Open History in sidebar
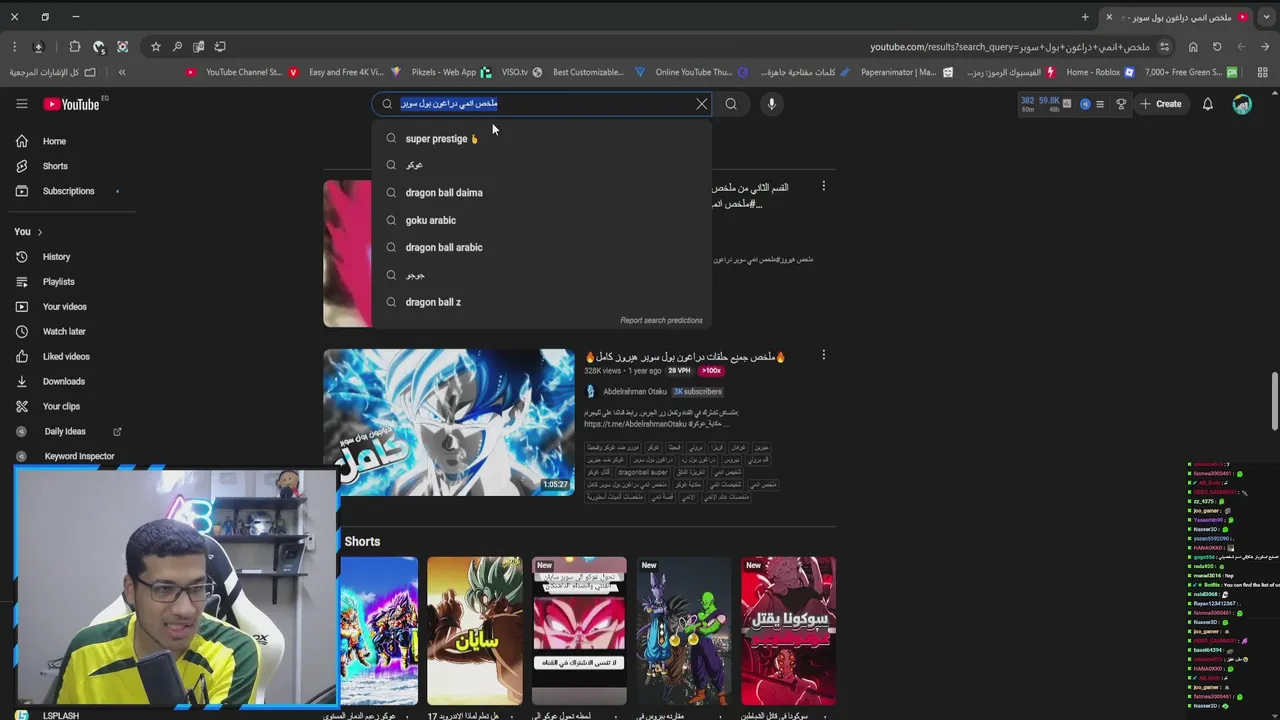The width and height of the screenshot is (1280, 720). [x=56, y=257]
